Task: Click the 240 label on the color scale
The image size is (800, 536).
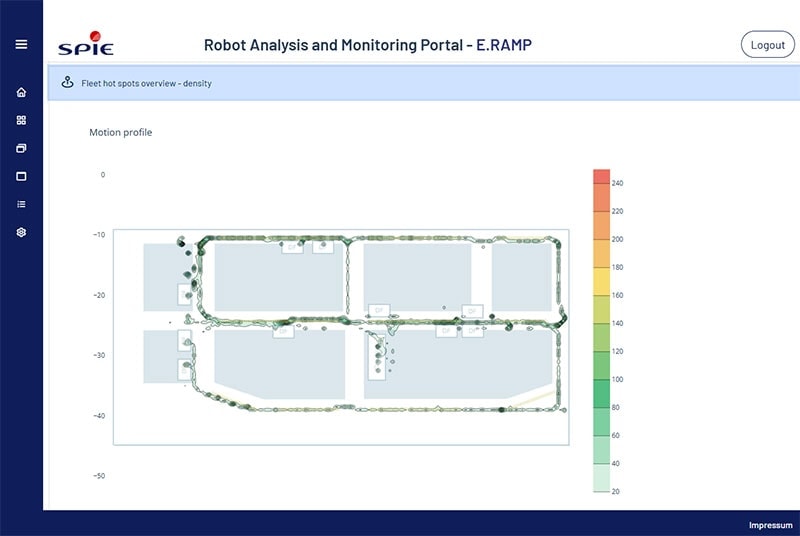Action: pos(617,183)
